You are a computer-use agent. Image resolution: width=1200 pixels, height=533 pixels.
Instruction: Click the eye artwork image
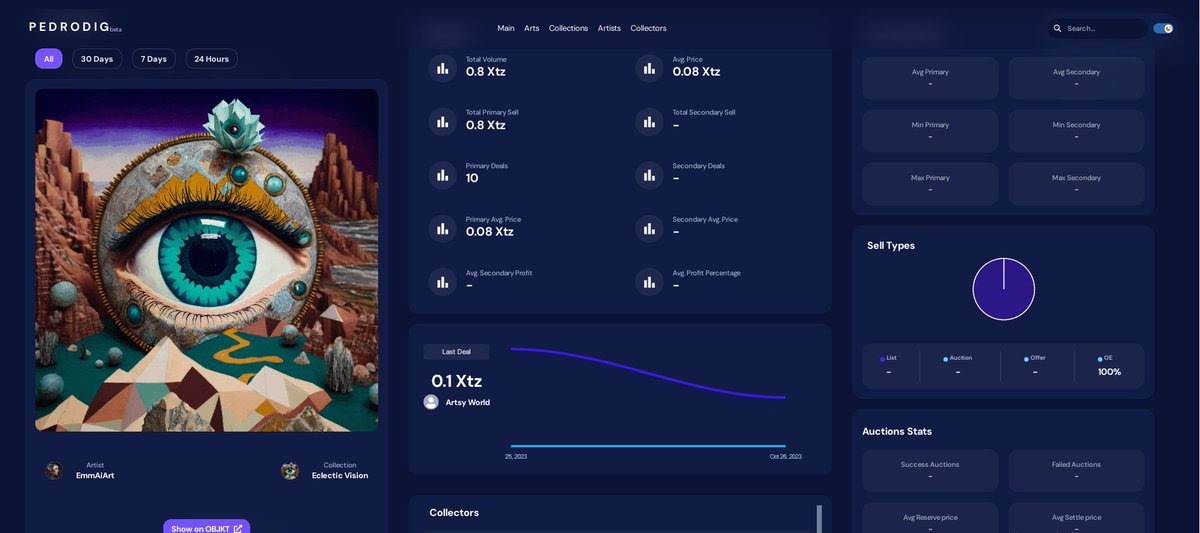pyautogui.click(x=207, y=260)
